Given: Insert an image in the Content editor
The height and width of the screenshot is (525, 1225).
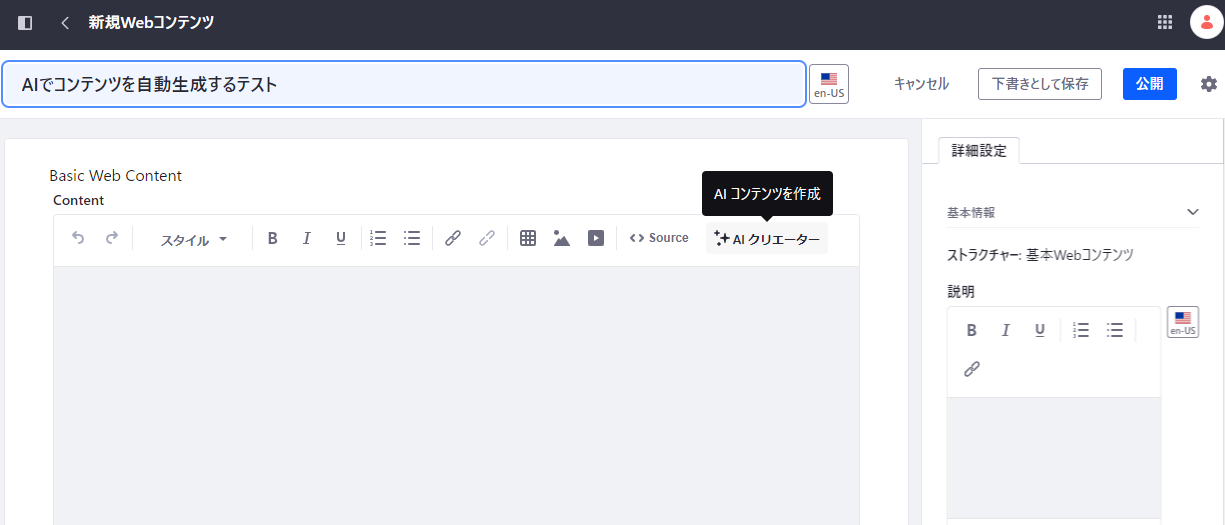Looking at the screenshot, I should pos(562,238).
